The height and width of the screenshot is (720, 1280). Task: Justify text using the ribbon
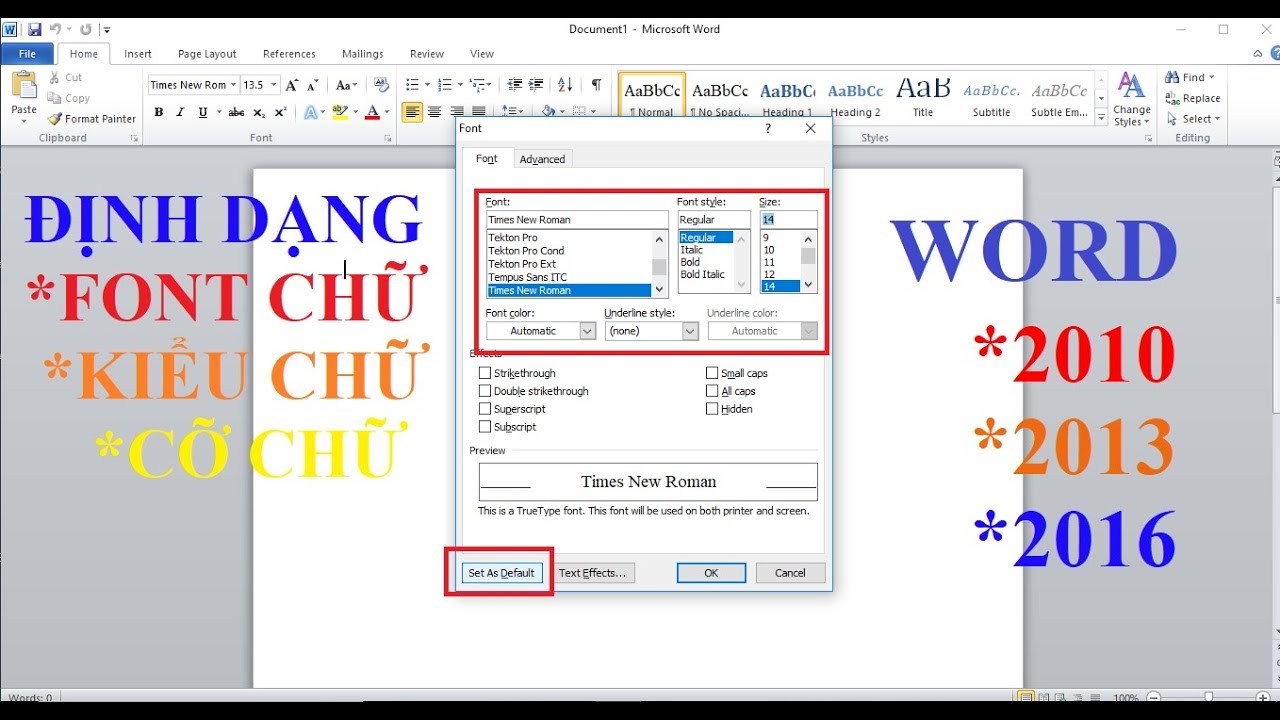[479, 112]
